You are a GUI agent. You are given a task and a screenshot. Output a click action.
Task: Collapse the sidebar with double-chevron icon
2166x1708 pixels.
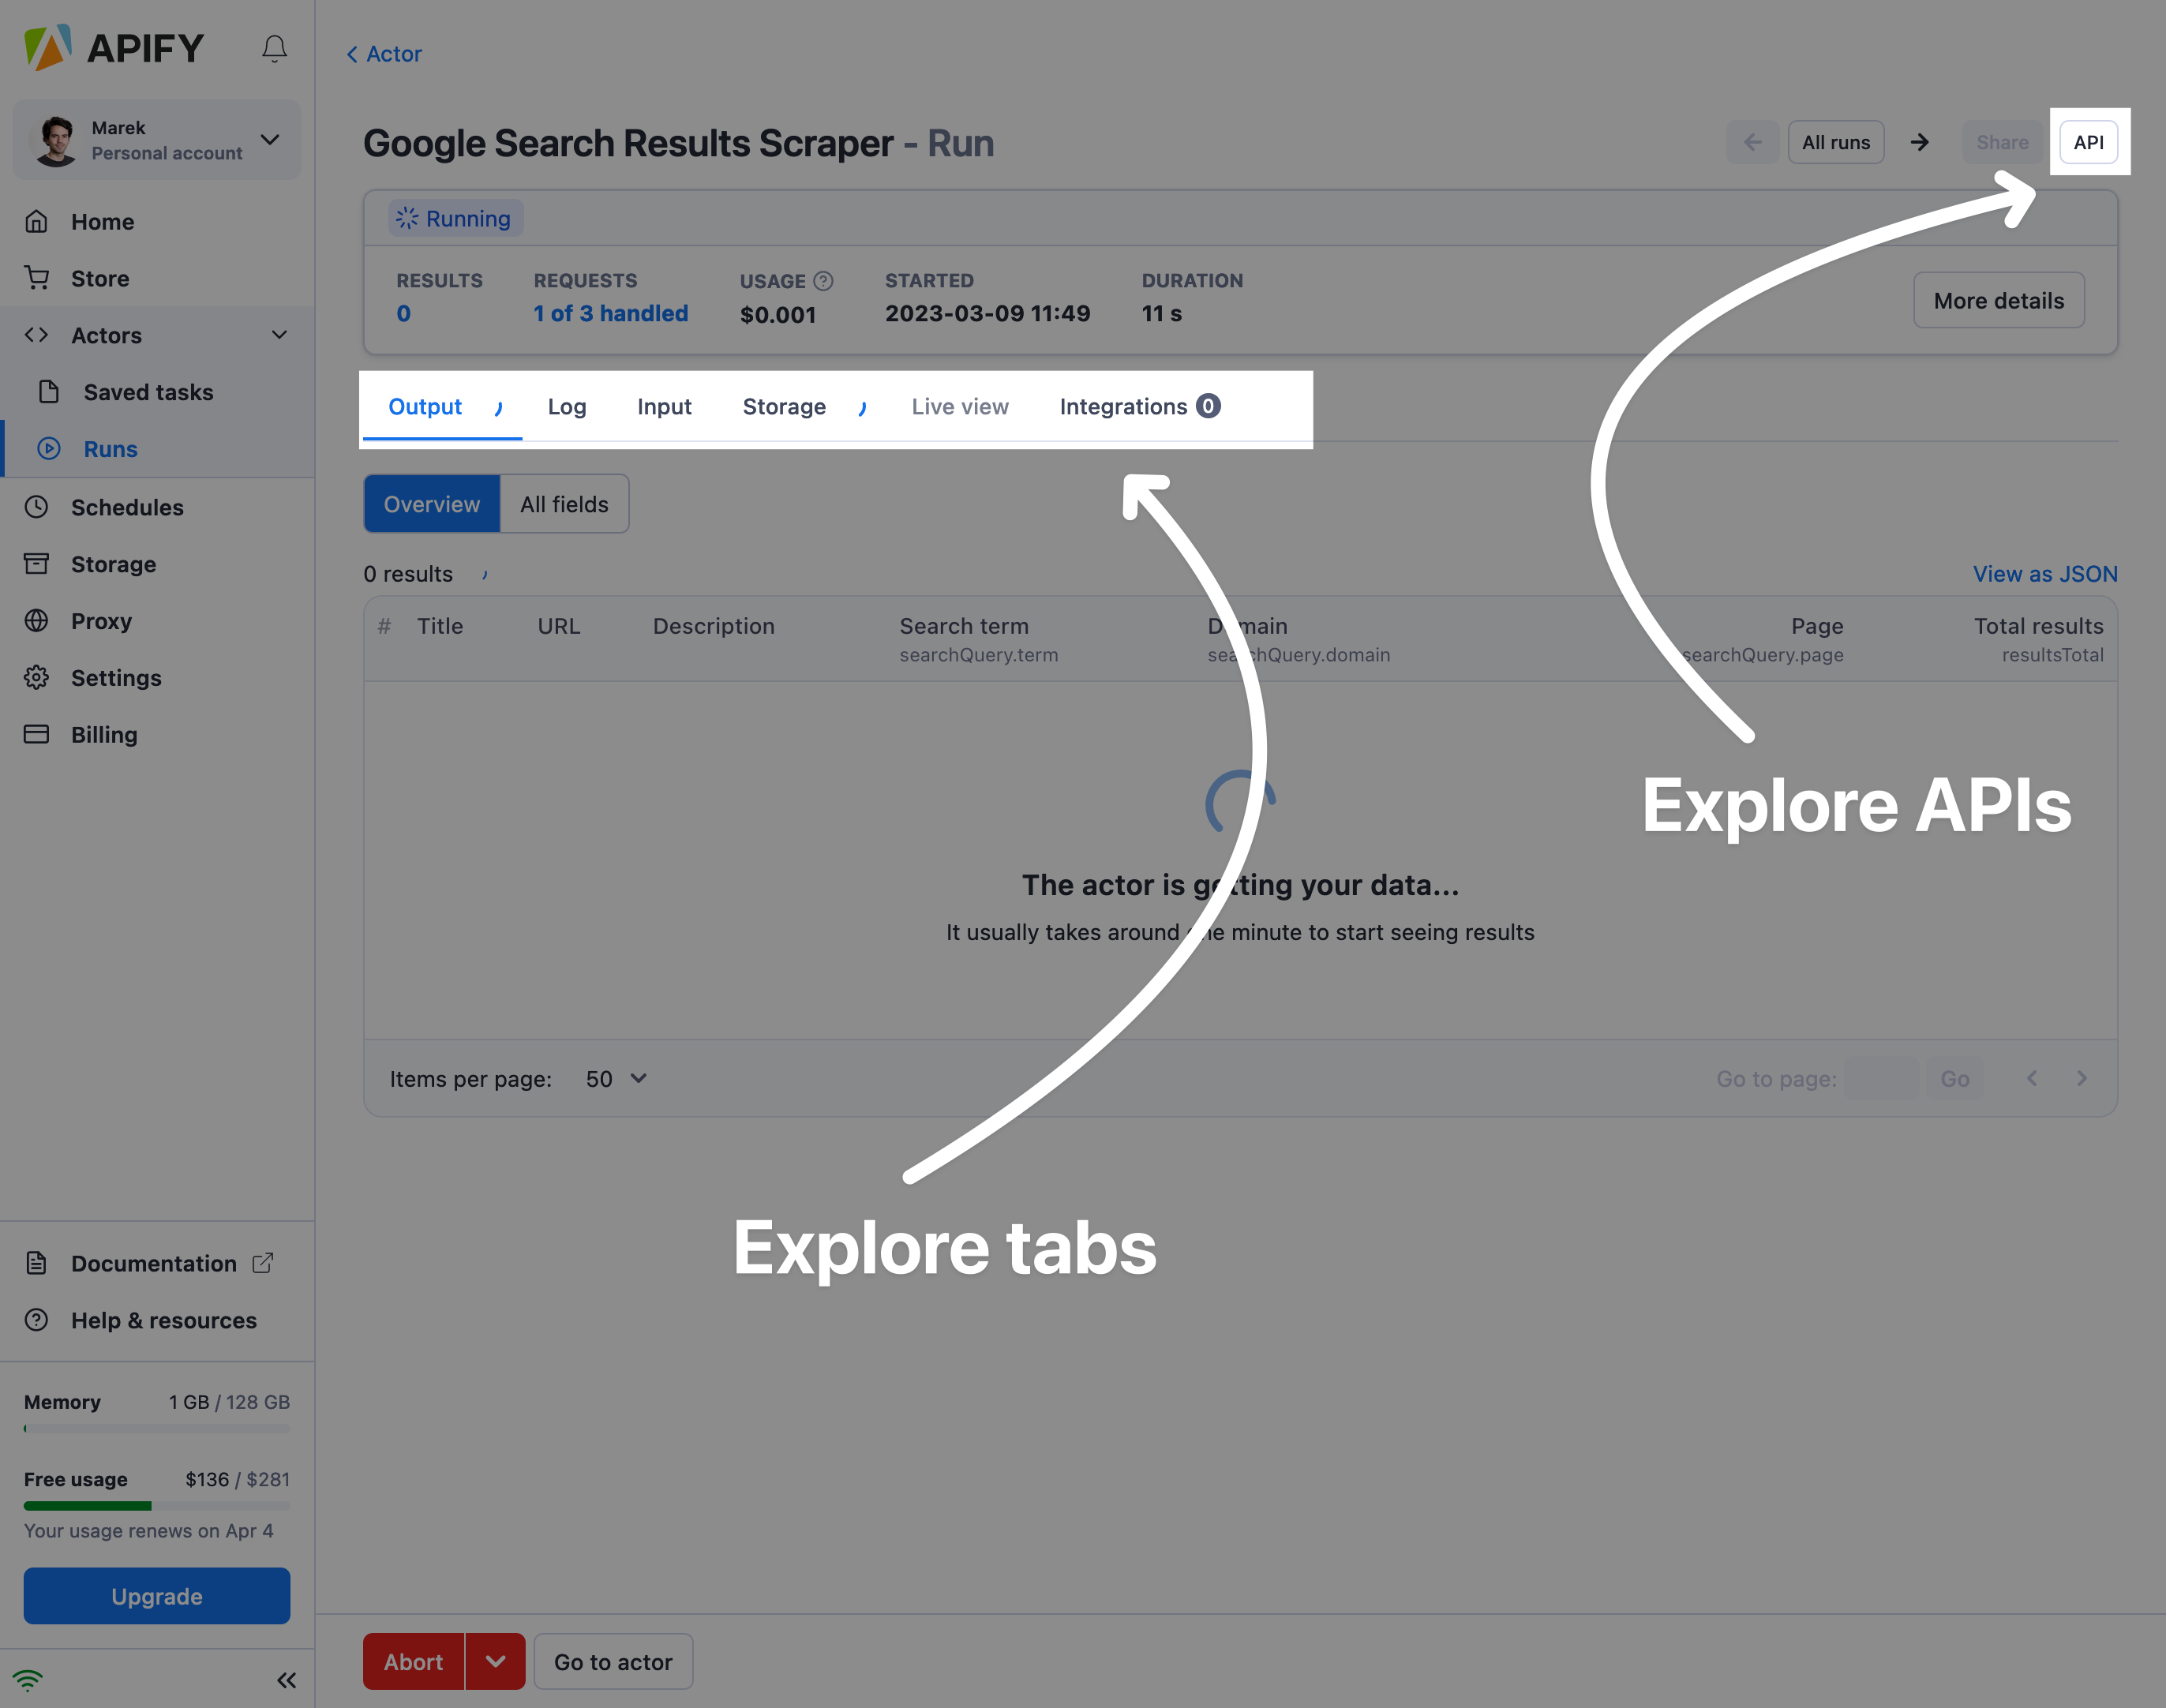286,1680
